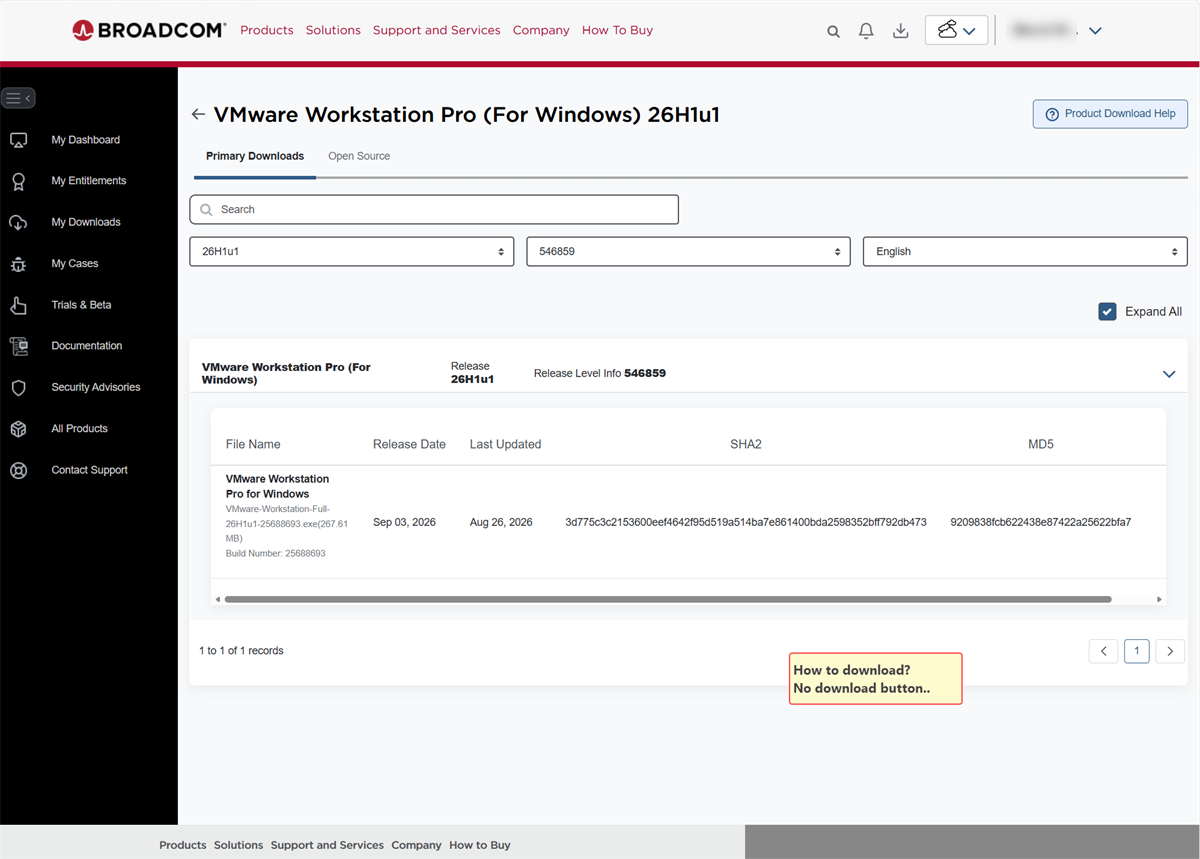Collapse the VMware Workstation Pro section chevron
Viewport: 1200px width, 859px height.
1169,374
